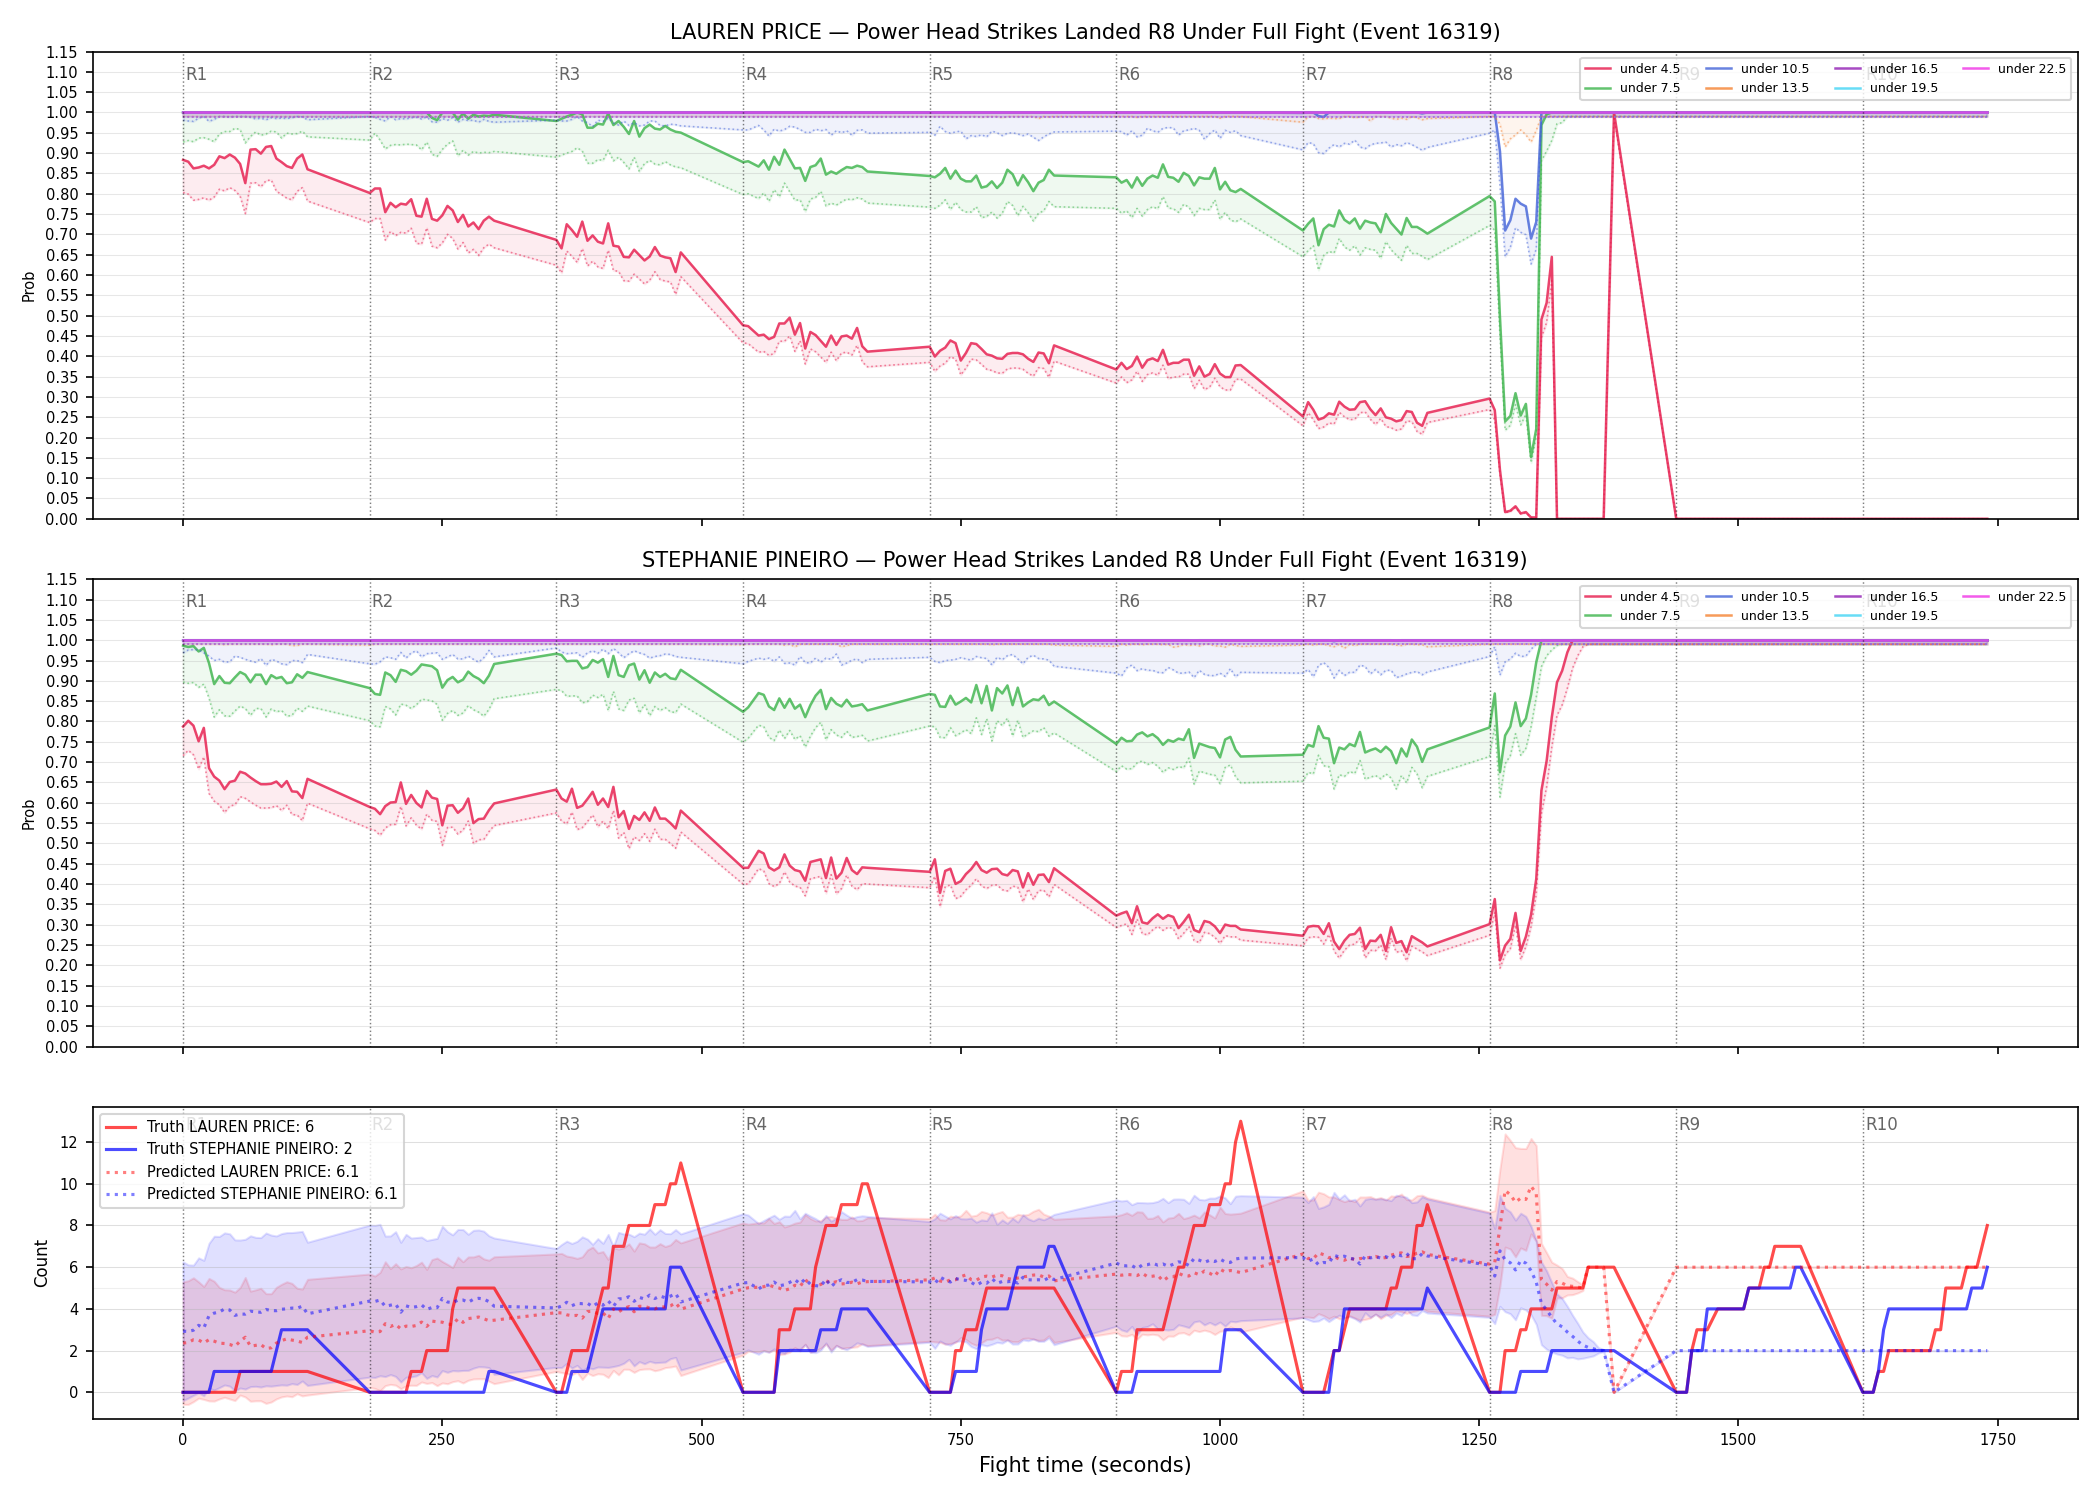Click the STEPHANIE PINEIRO chart title
This screenshot has width=2100, height=1500.
pyautogui.click(x=1085, y=560)
